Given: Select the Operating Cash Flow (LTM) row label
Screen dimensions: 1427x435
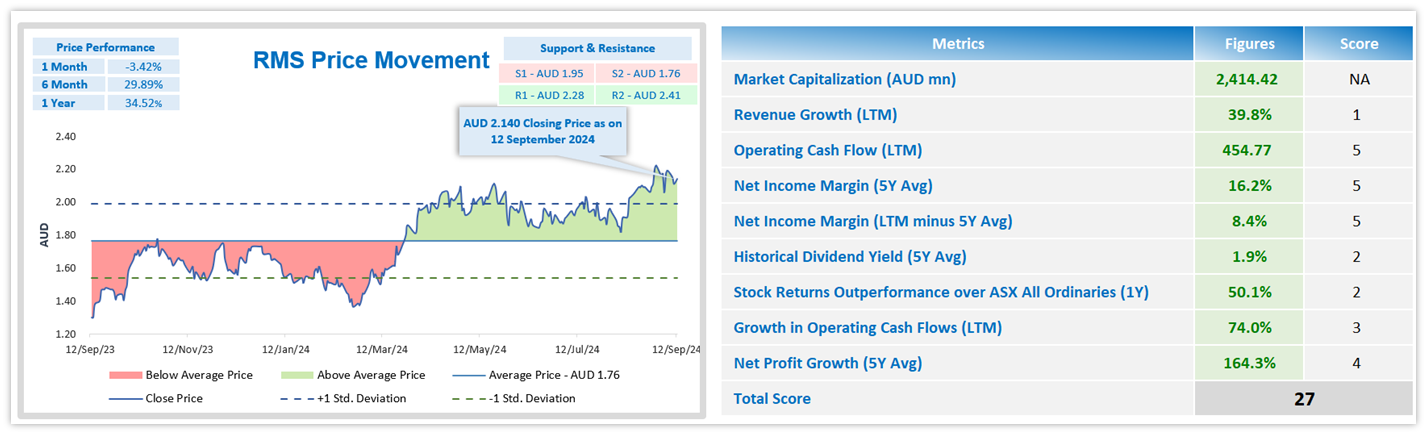Looking at the screenshot, I should [828, 151].
